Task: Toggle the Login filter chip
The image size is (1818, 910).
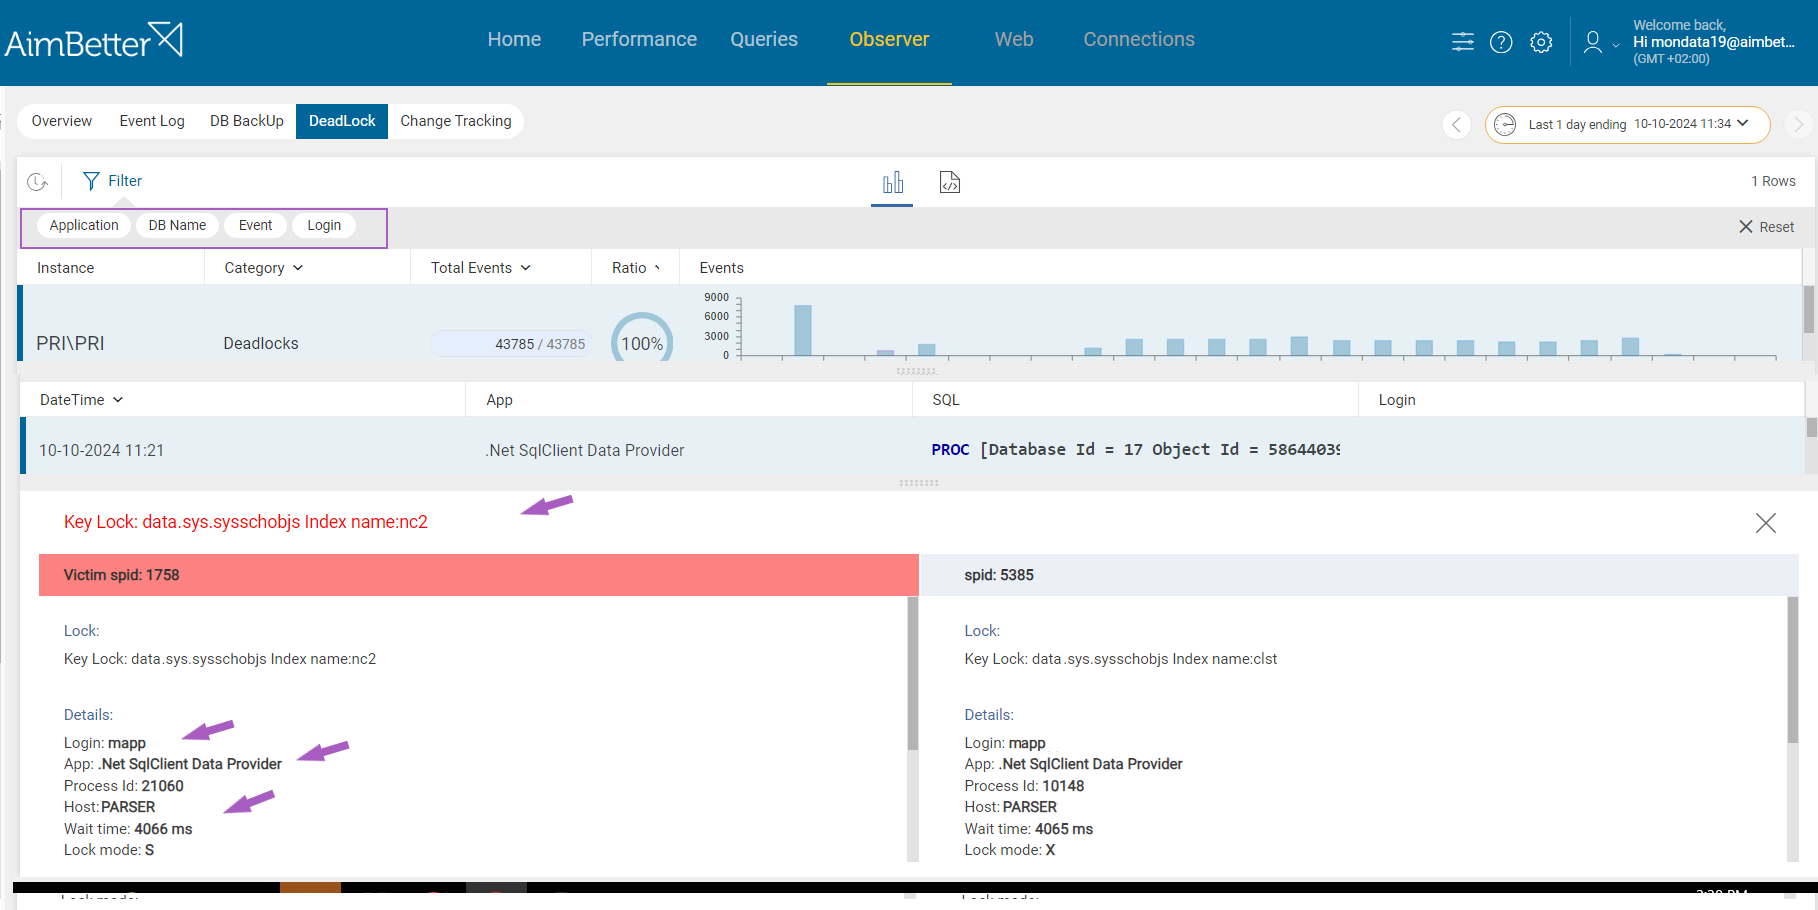Action: coord(324,225)
